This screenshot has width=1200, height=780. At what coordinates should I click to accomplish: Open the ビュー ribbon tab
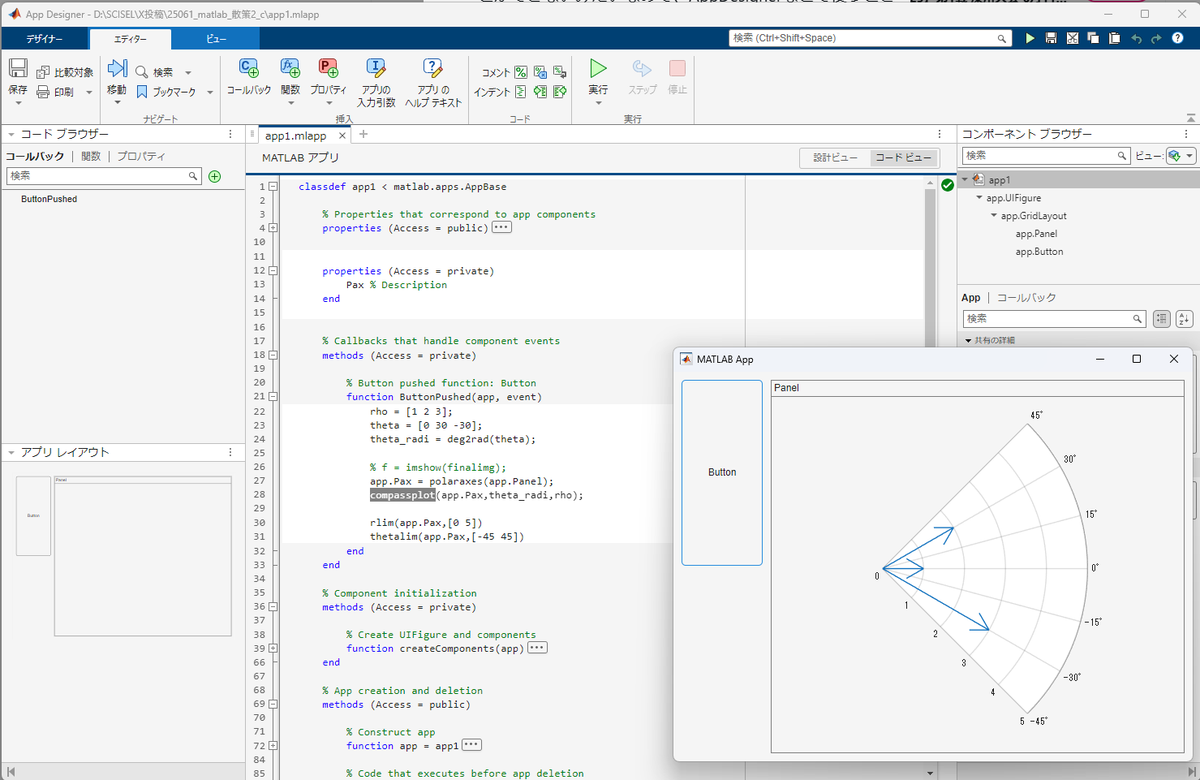pyautogui.click(x=216, y=38)
